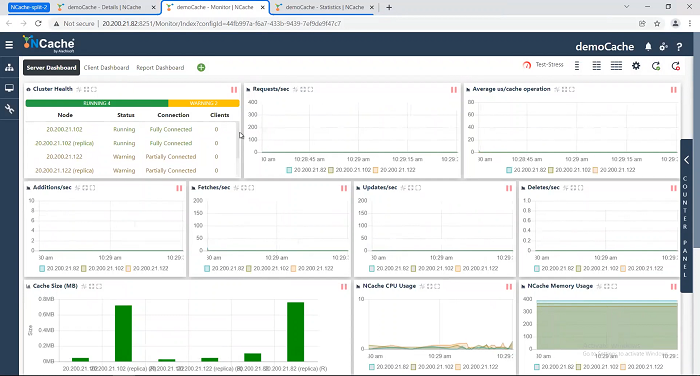The image size is (700, 376).
Task: Switch to demoCache - Statistics browser tab
Action: (x=325, y=7)
